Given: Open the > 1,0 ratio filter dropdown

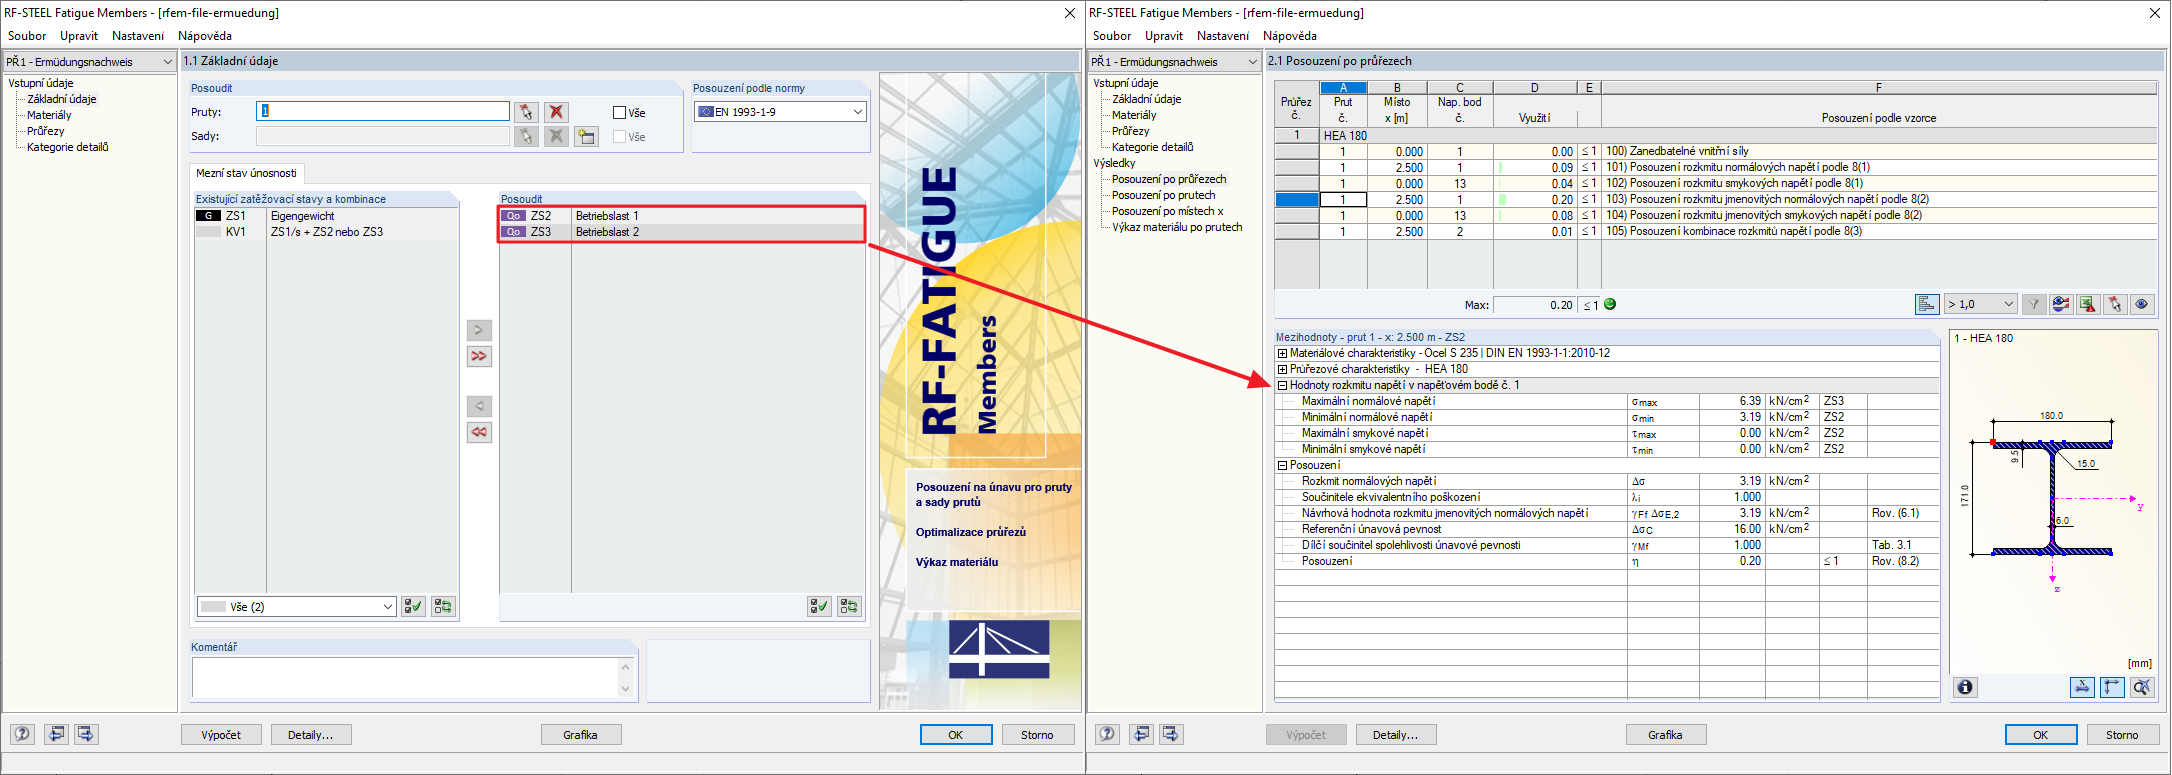Looking at the screenshot, I should click(1980, 304).
